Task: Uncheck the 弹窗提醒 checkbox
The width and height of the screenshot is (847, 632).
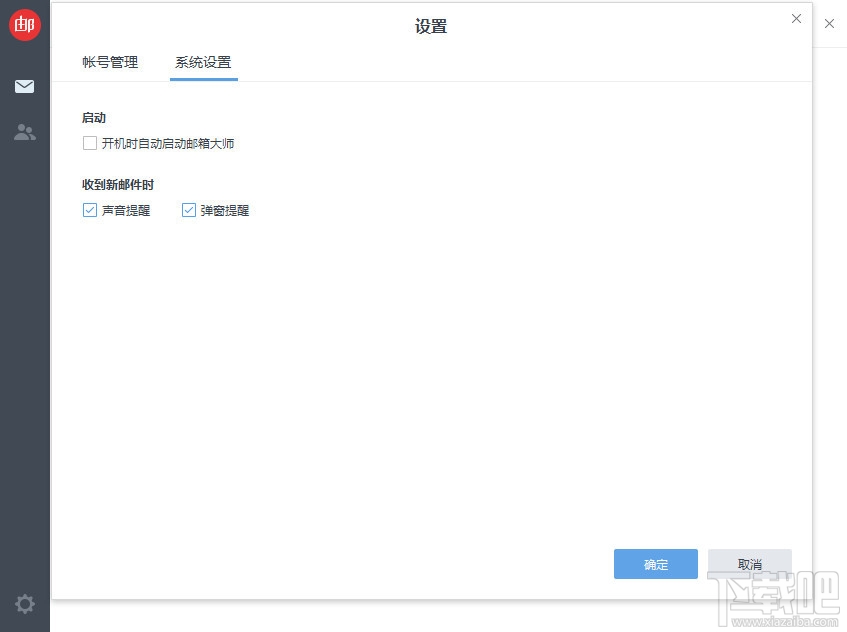Action: (x=187, y=210)
